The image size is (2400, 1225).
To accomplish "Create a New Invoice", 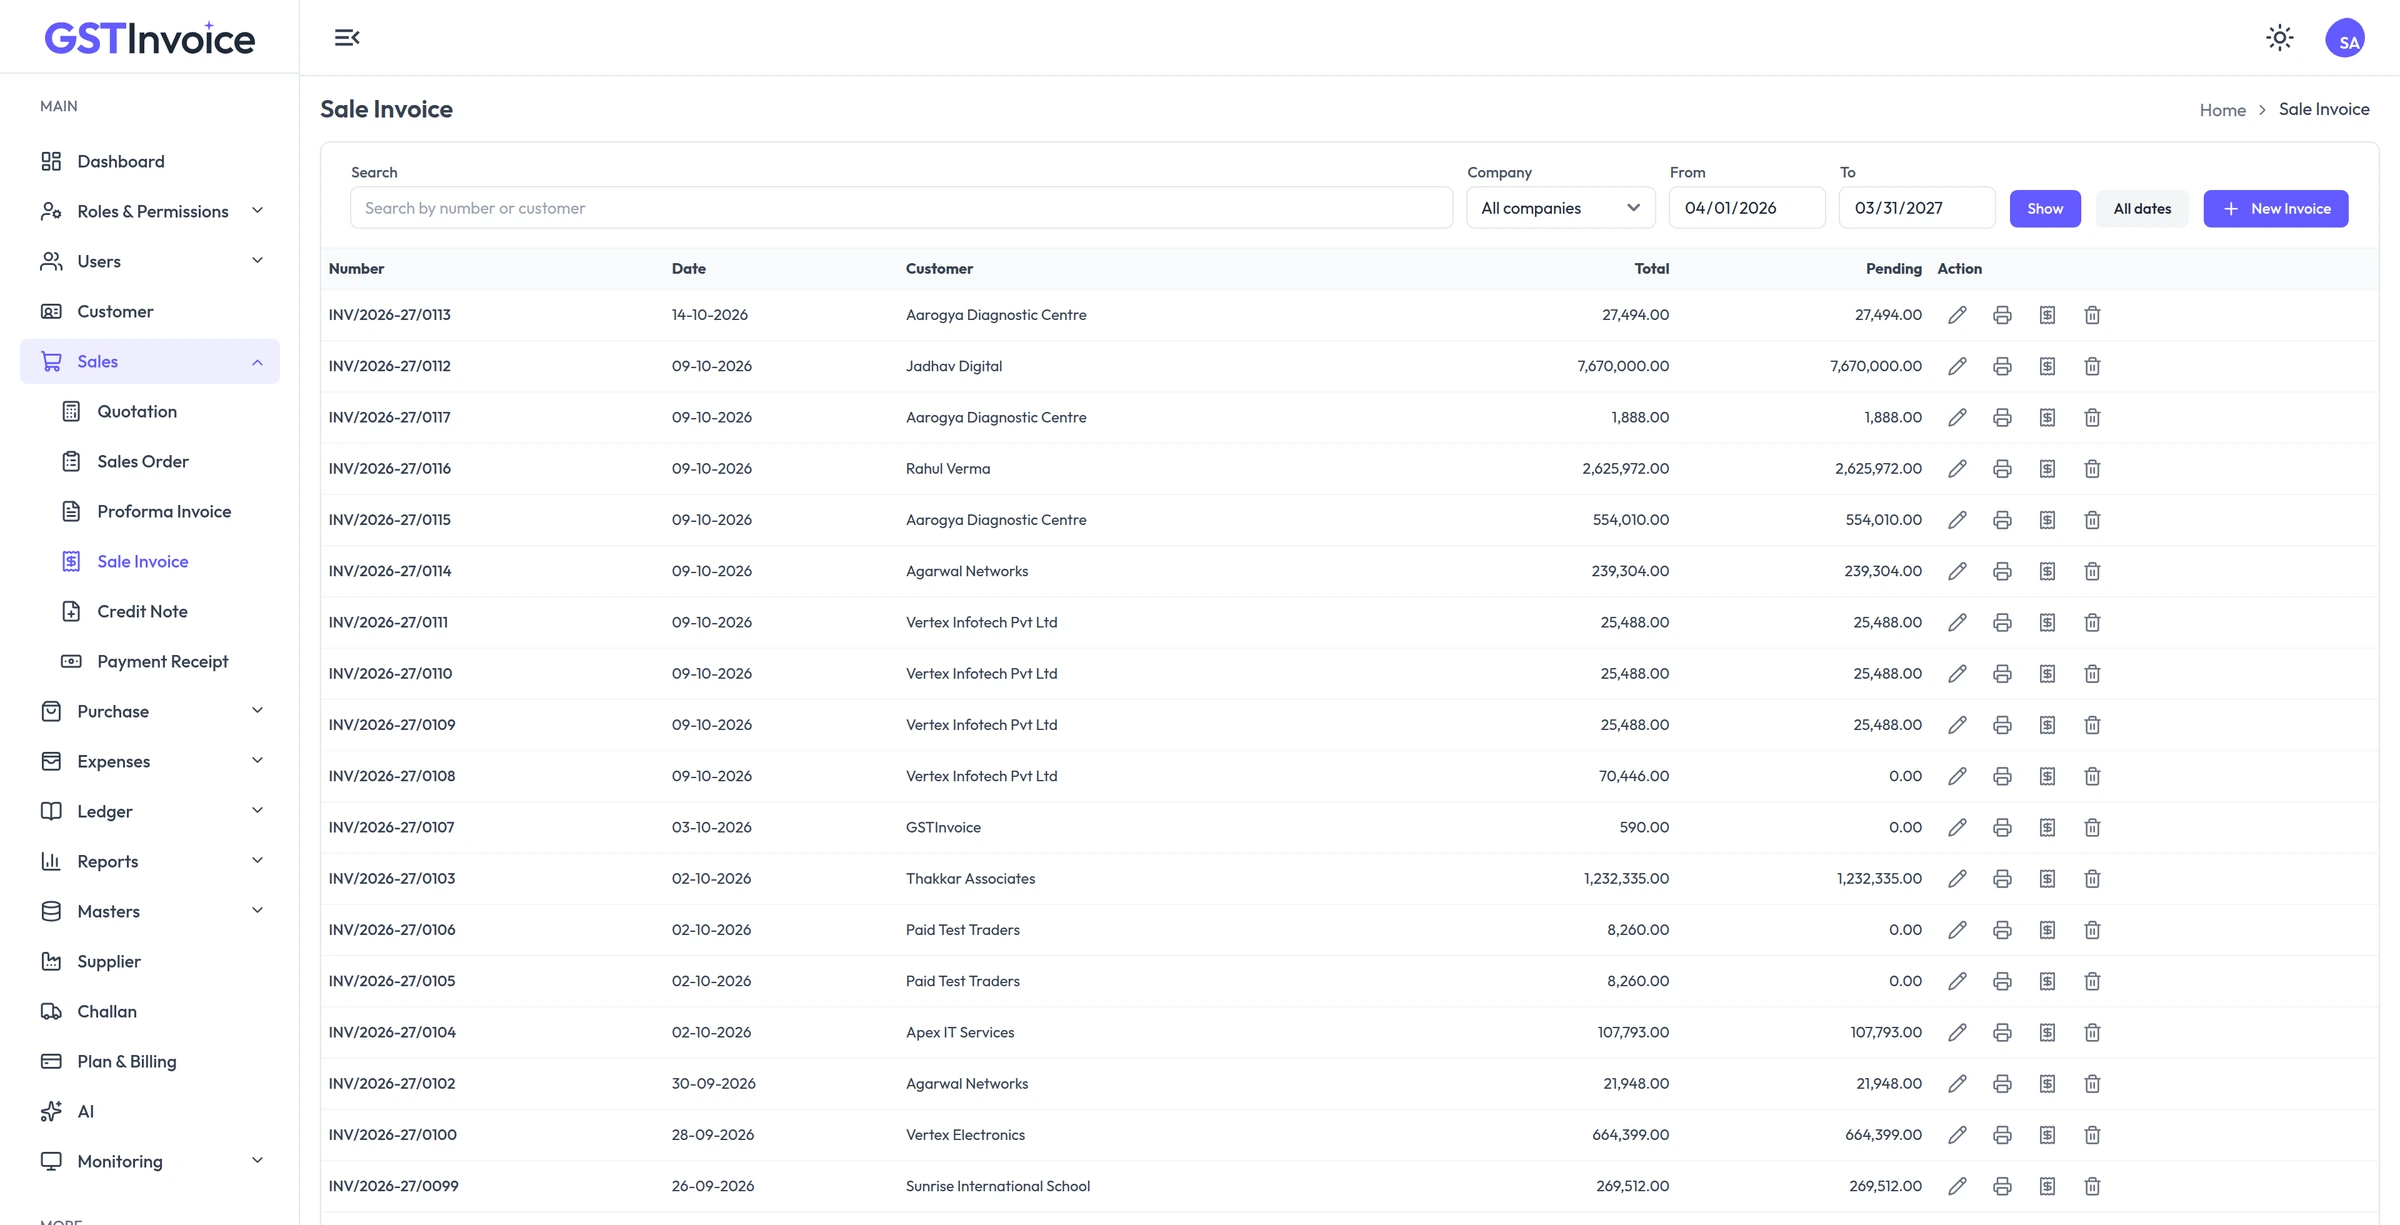I will 2276,208.
